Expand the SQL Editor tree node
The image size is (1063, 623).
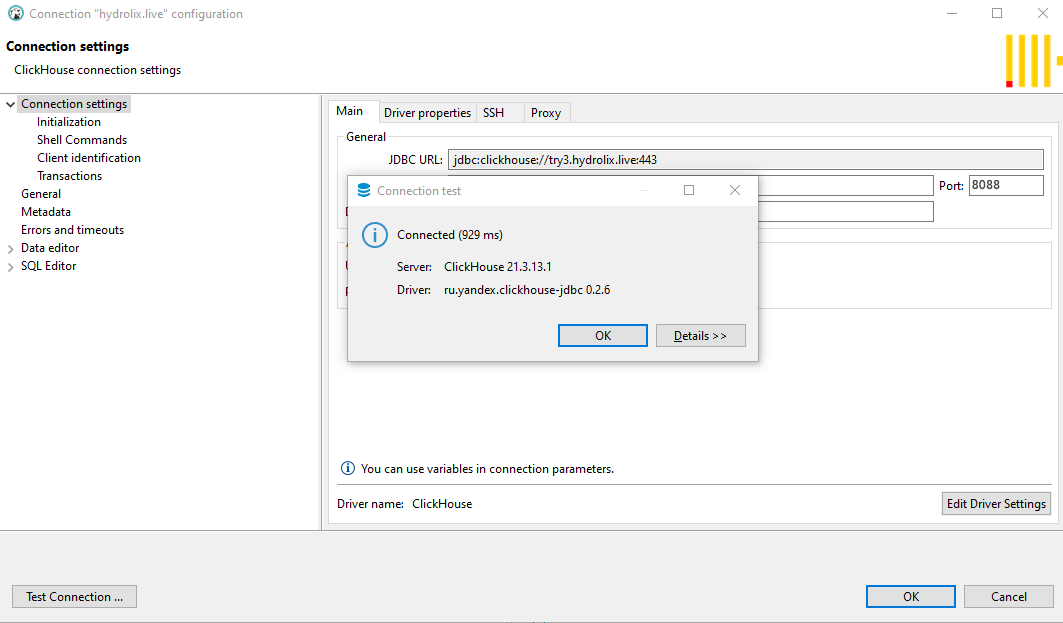click(10, 267)
